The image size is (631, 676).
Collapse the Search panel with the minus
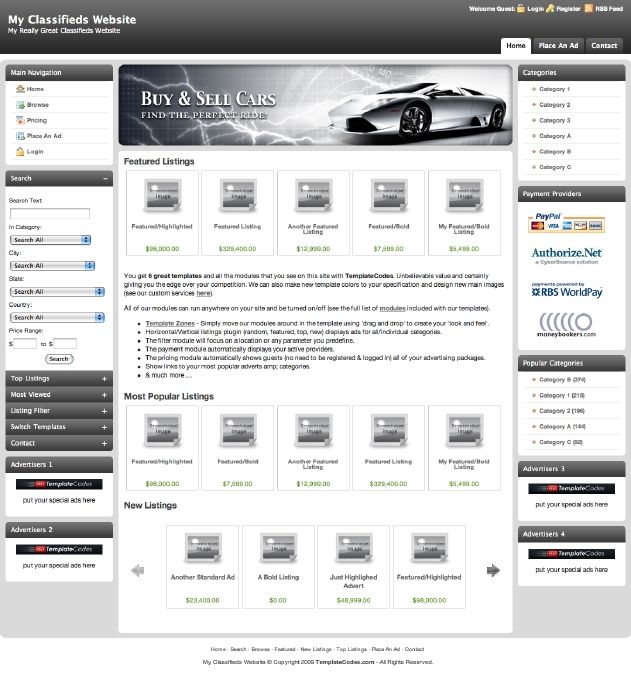pyautogui.click(x=105, y=178)
